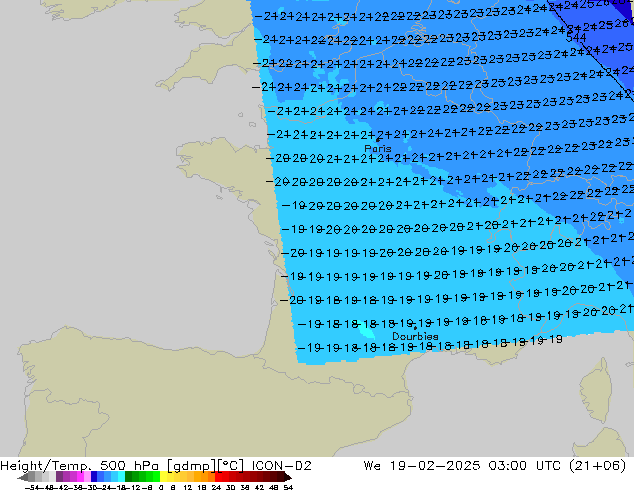Click the dark right arrow of colorbar
The image size is (634, 490).
(x=288, y=477)
